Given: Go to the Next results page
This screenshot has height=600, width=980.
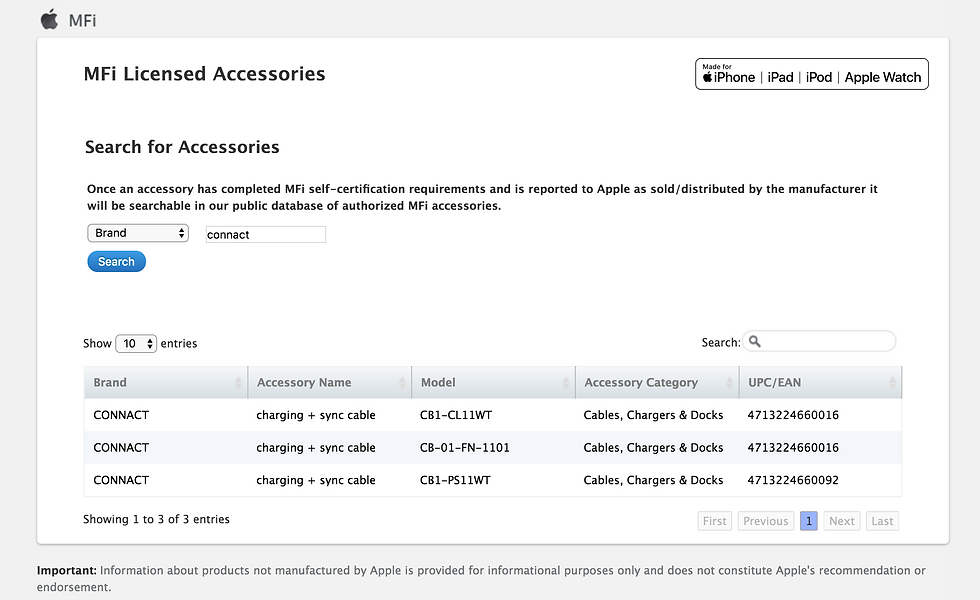Looking at the screenshot, I should [841, 521].
